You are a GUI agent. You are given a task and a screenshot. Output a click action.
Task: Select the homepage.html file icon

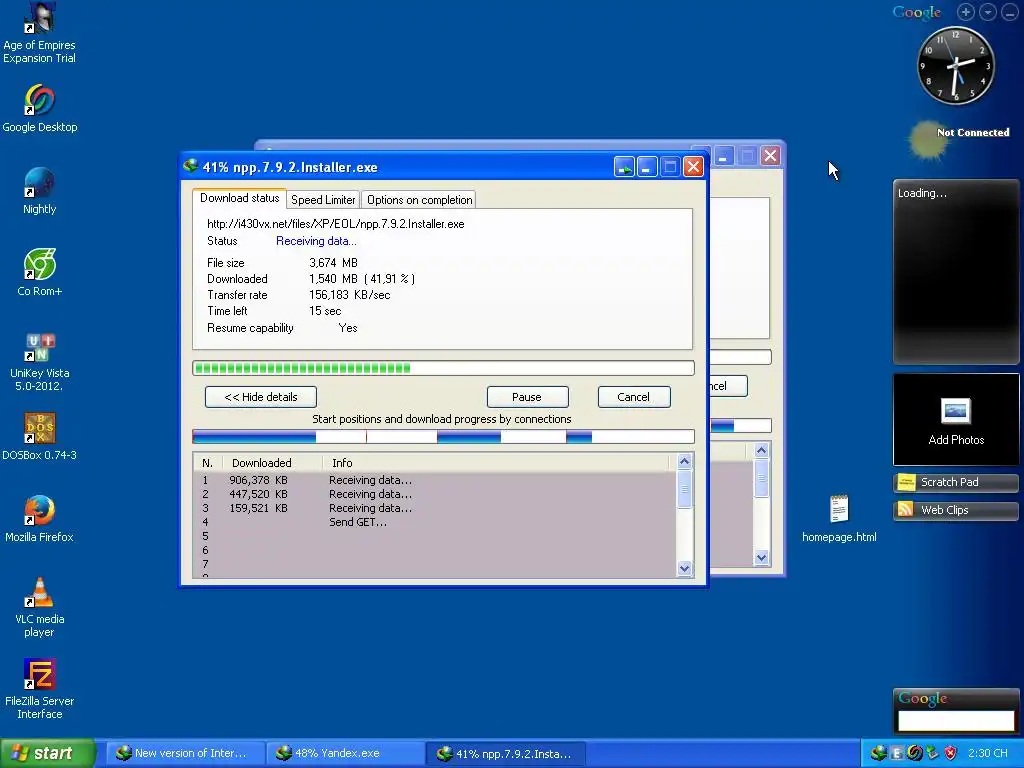click(839, 509)
